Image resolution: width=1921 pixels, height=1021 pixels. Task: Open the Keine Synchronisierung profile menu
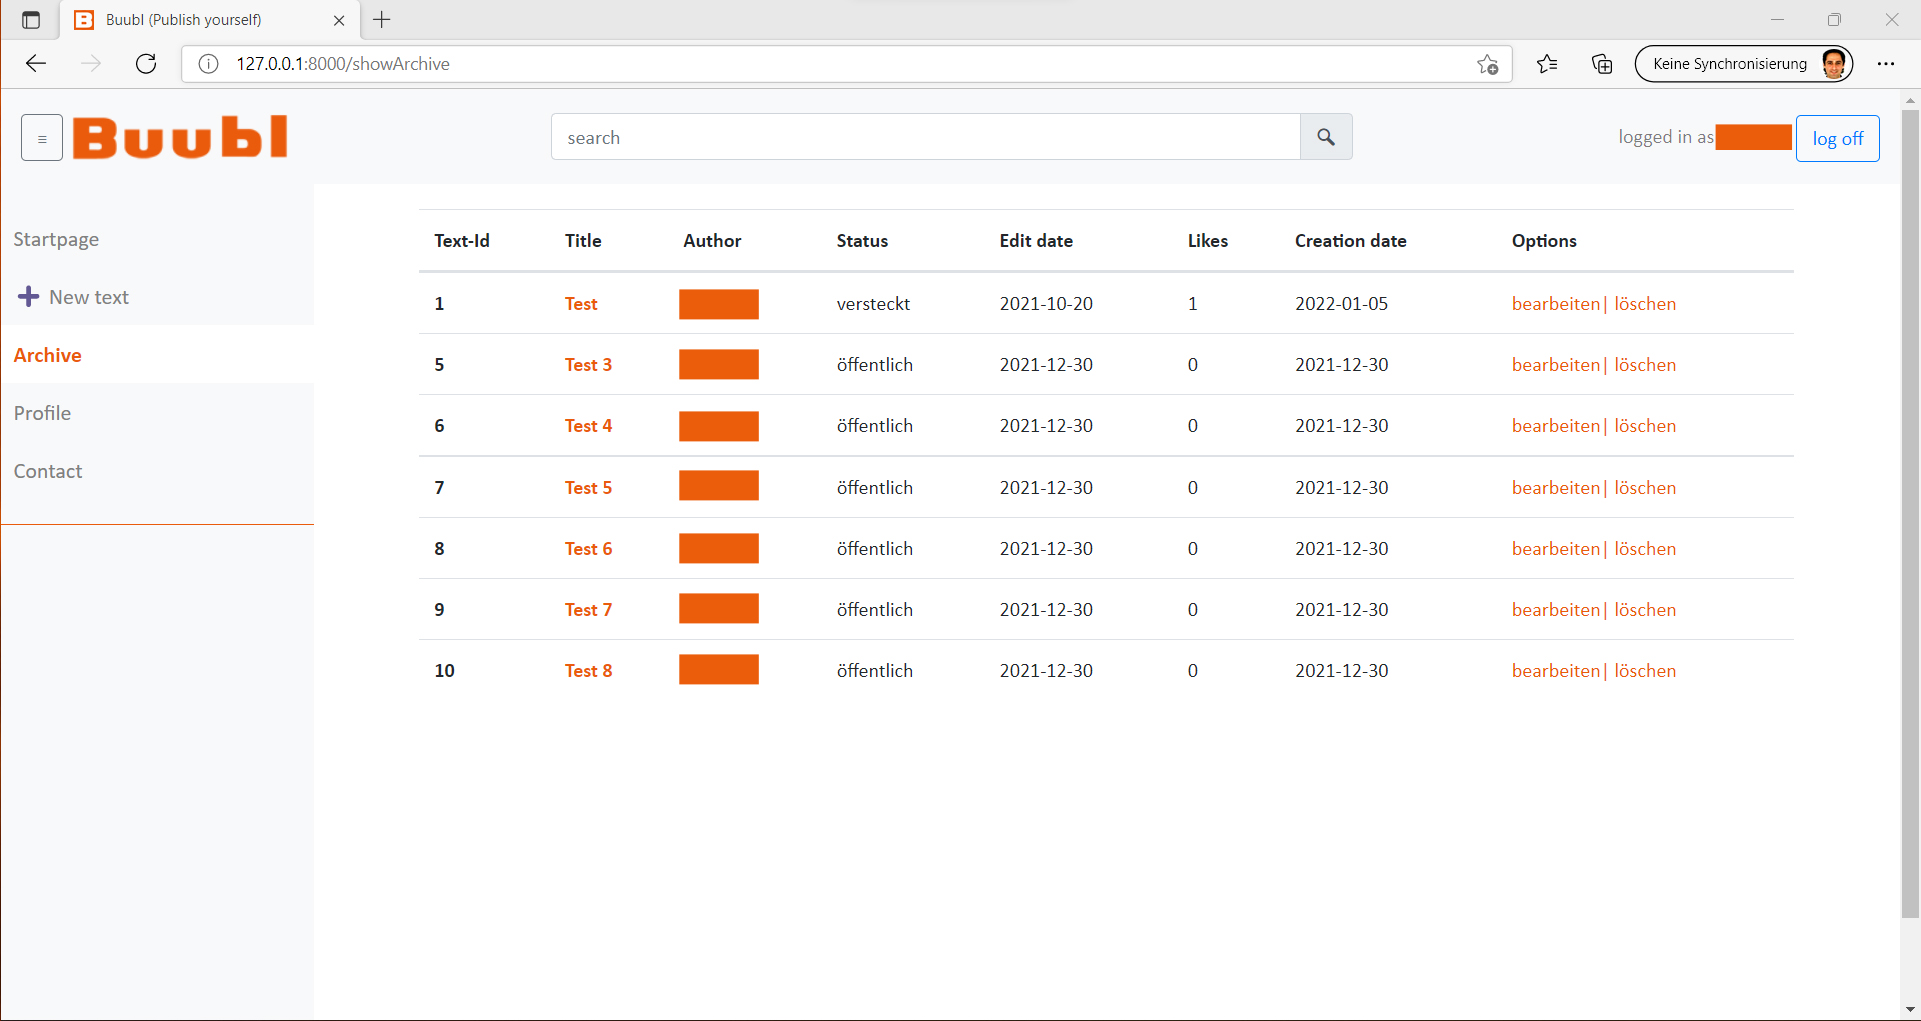coord(1743,64)
